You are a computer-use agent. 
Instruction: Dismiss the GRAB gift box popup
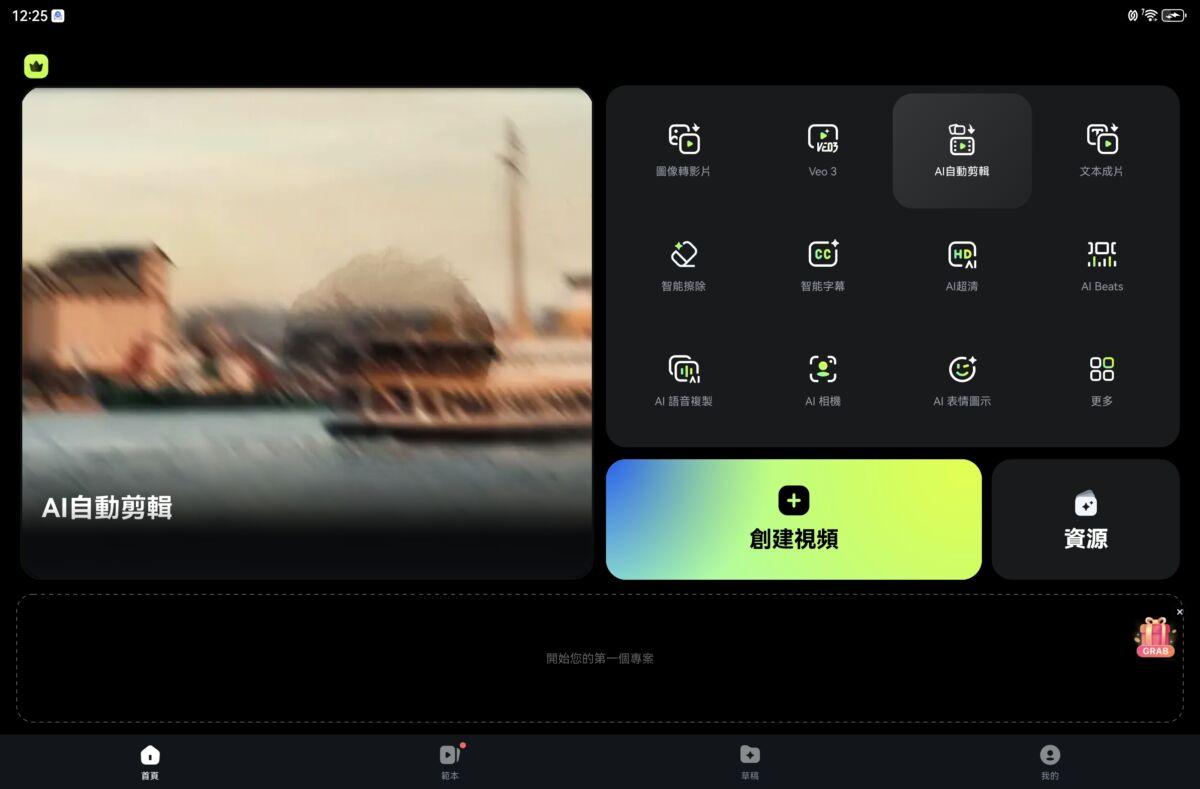(x=1180, y=612)
